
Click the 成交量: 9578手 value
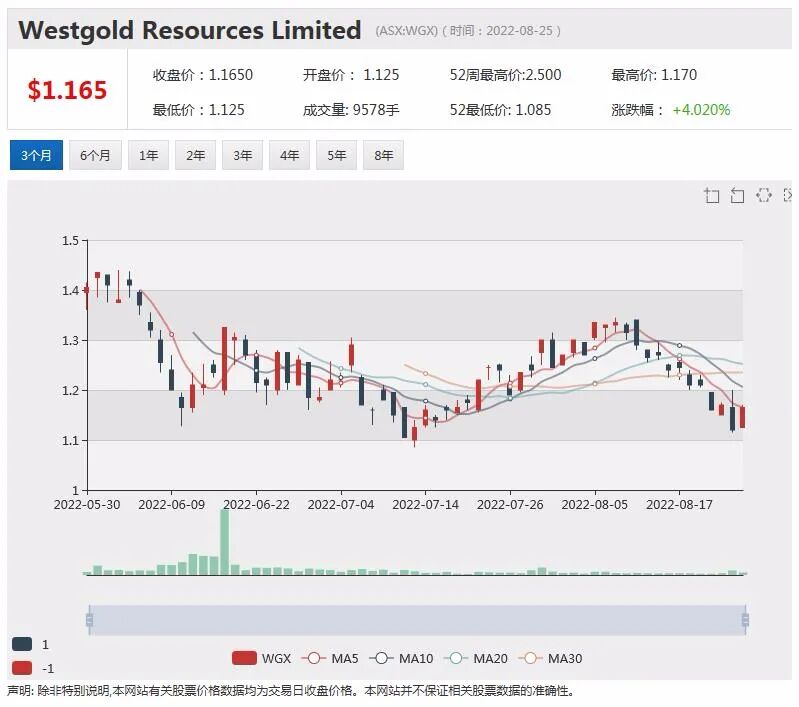coord(351,110)
